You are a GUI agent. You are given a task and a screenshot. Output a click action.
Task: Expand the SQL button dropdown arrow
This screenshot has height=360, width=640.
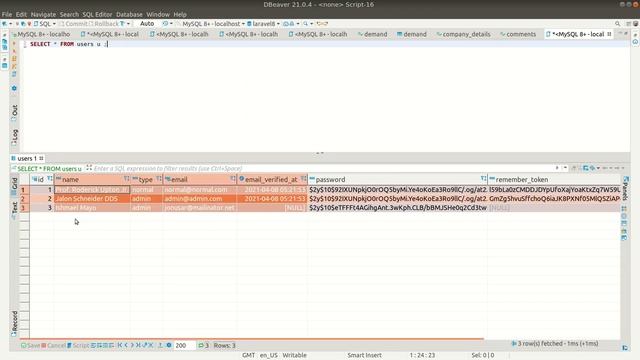click(x=54, y=24)
